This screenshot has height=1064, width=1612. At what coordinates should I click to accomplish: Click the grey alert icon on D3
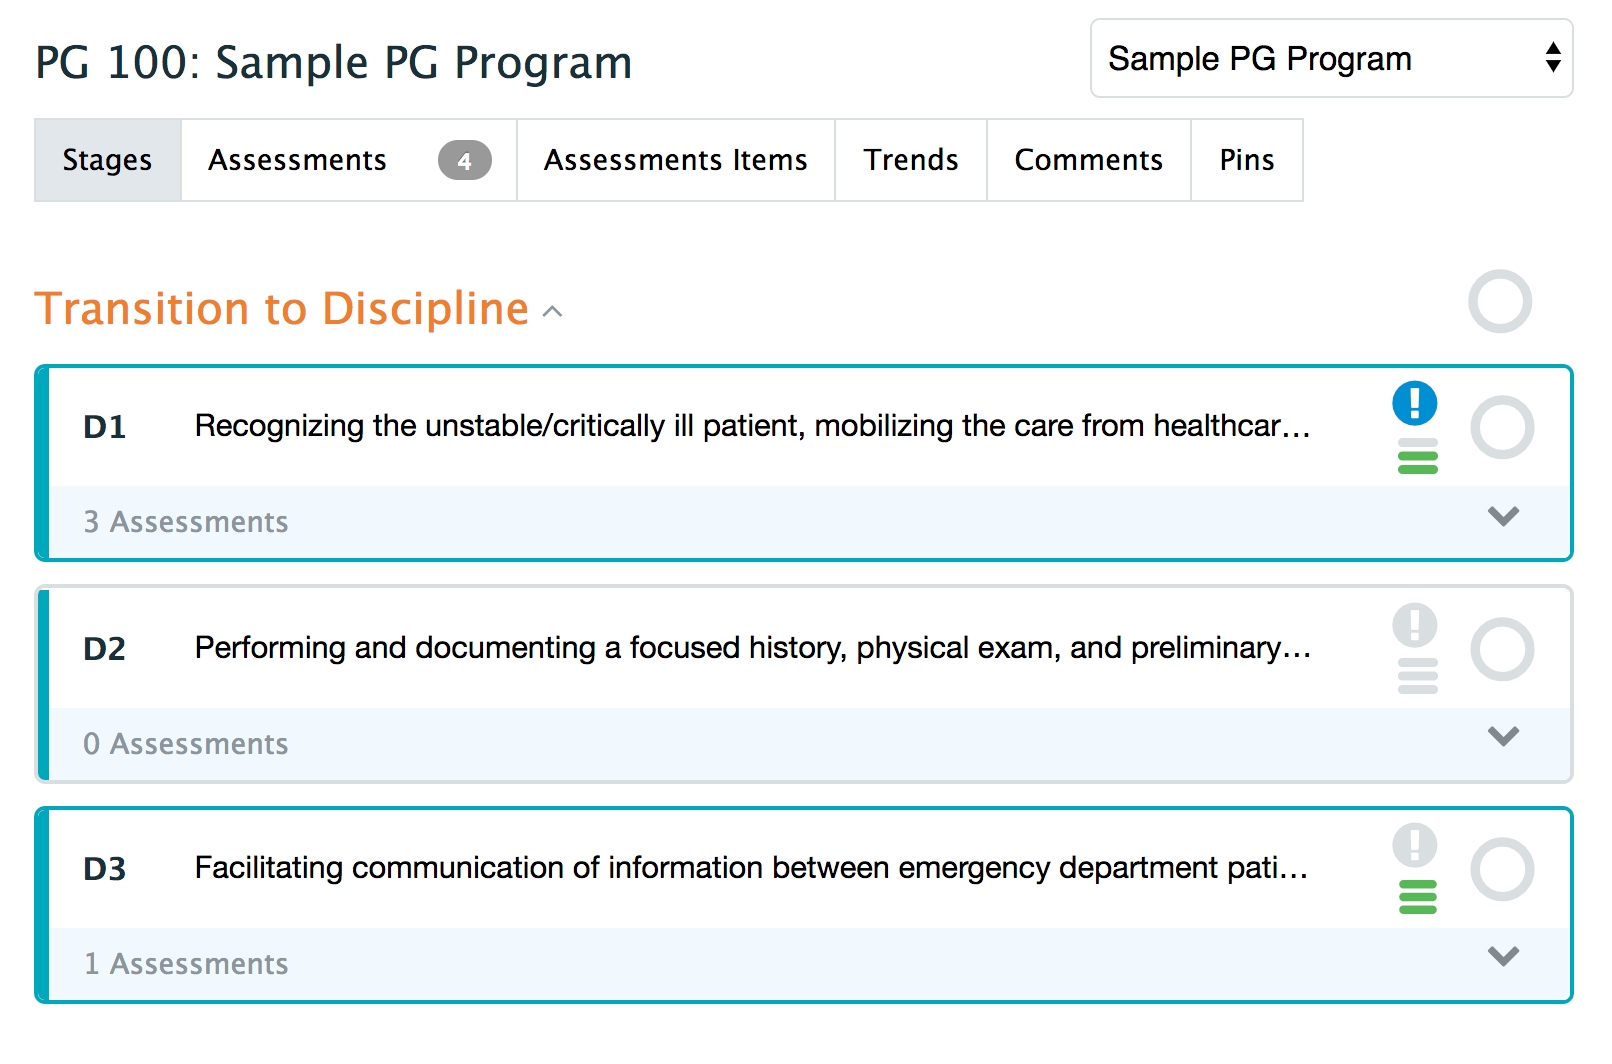[x=1414, y=845]
